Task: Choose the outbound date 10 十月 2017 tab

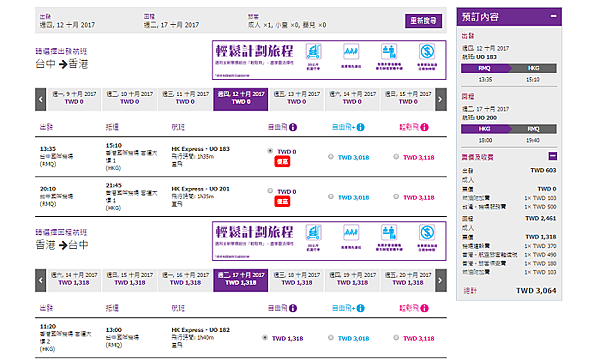Action: coord(130,99)
